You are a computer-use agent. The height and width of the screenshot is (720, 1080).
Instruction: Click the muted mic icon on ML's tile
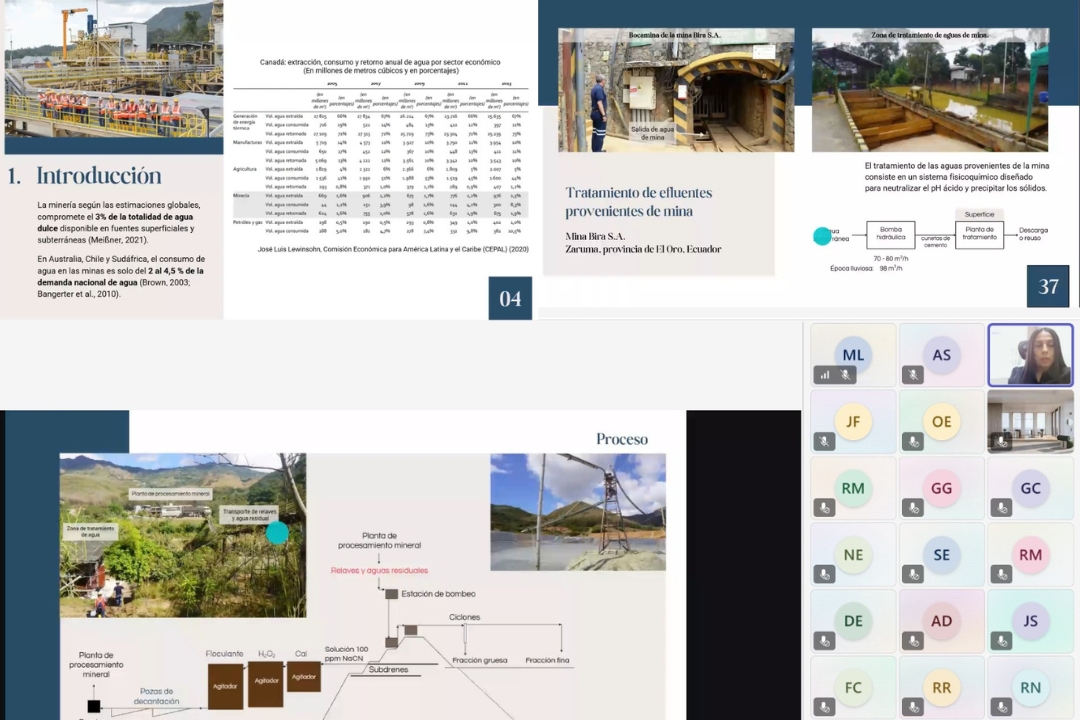(x=846, y=375)
